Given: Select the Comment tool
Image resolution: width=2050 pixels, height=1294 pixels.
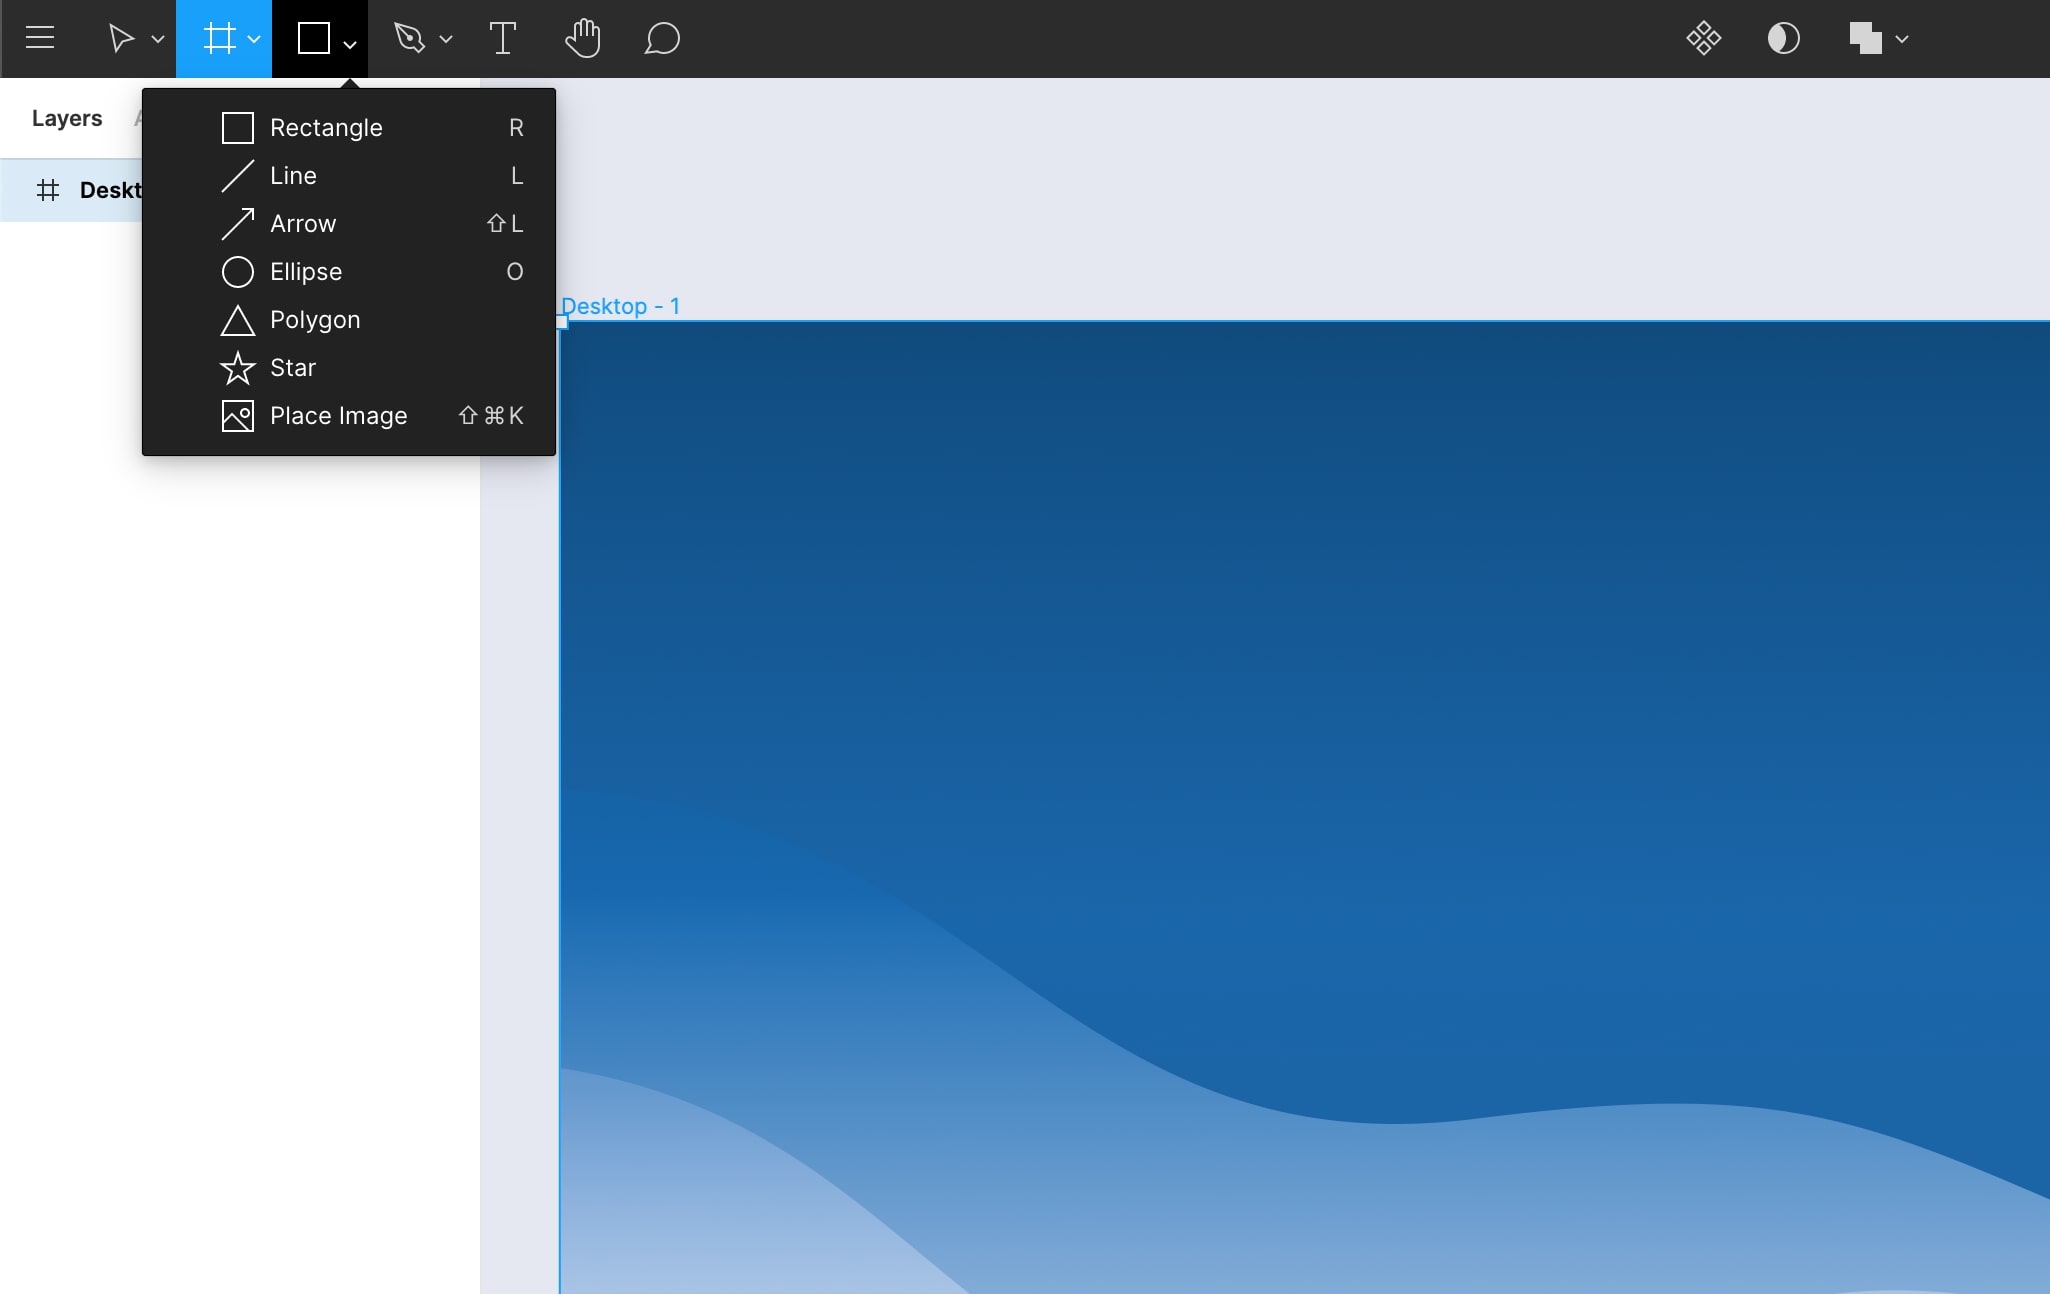Looking at the screenshot, I should pos(662,38).
